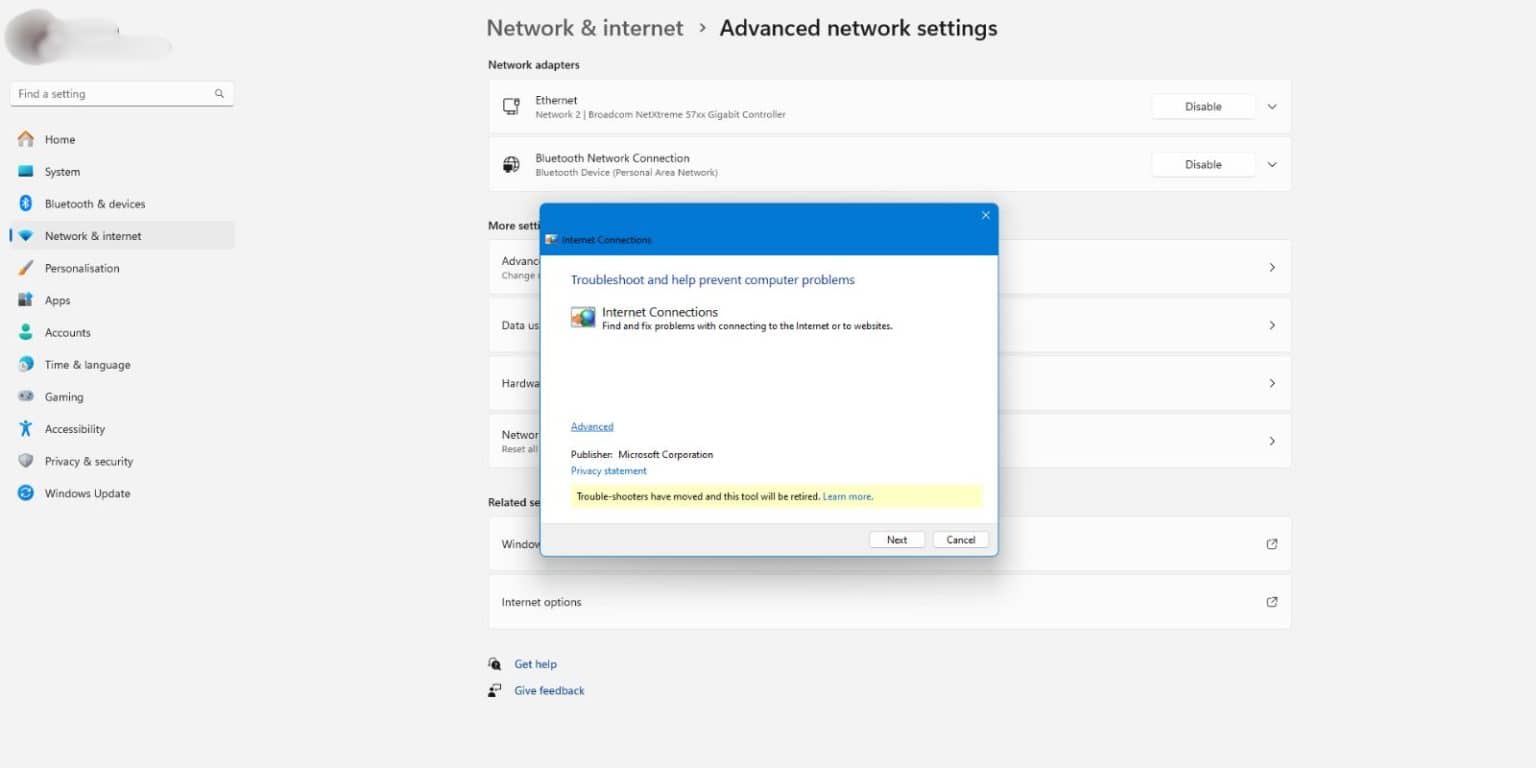
Task: Open the Data usage settings chevron
Action: [x=1271, y=325]
